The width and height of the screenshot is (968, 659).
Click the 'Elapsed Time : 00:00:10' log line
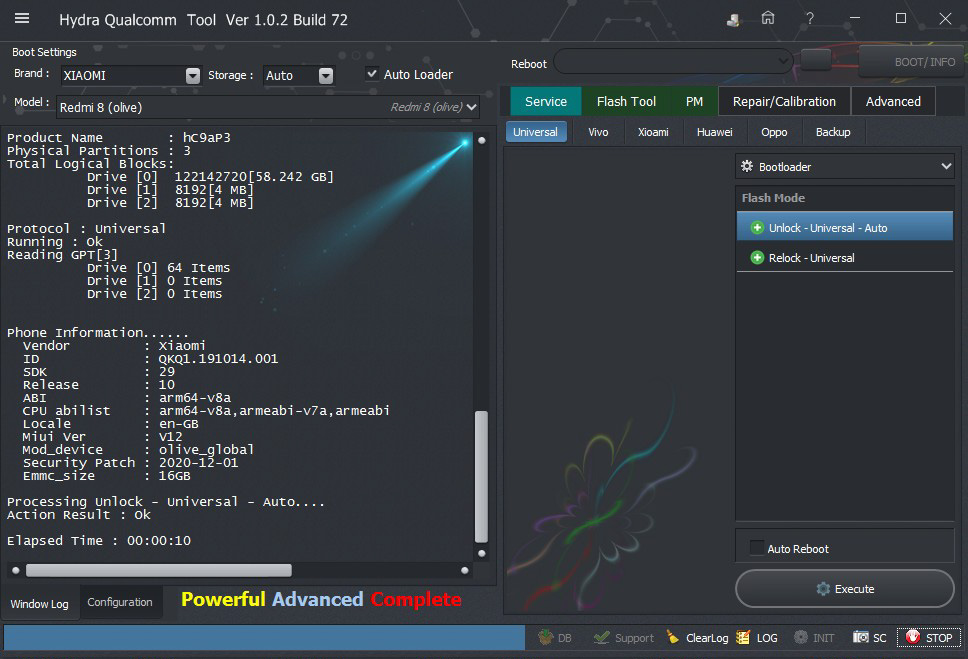coord(99,540)
